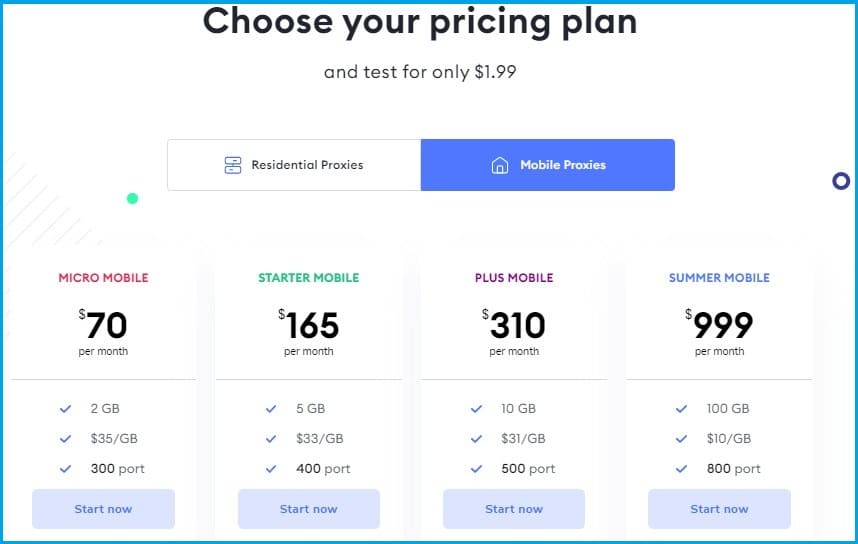Click the checkmark beside 100 GB
Screen dimensions: 858x544
click(682, 409)
